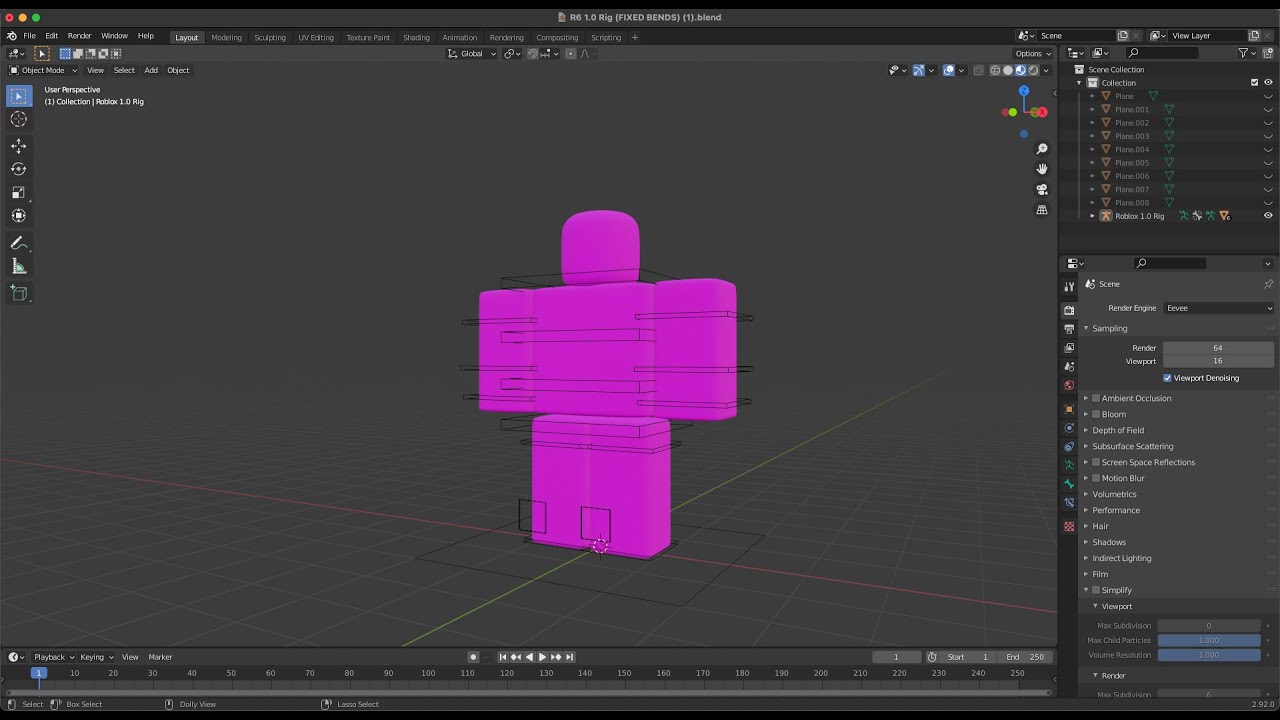Screen dimensions: 1280x720
Task: Open the Tool properties tab
Action: pos(1069,287)
